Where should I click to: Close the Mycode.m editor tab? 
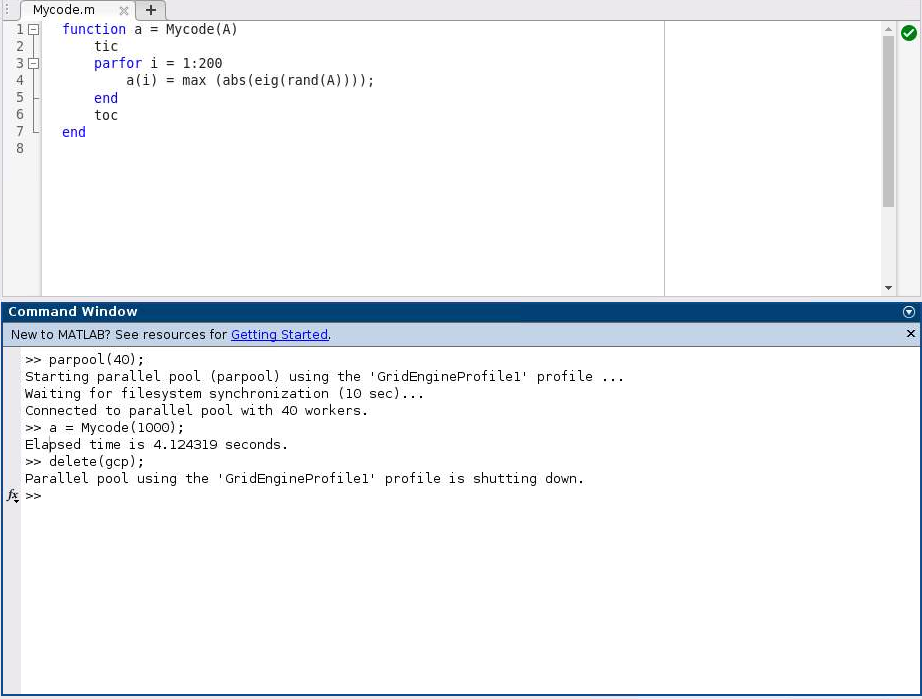[124, 10]
